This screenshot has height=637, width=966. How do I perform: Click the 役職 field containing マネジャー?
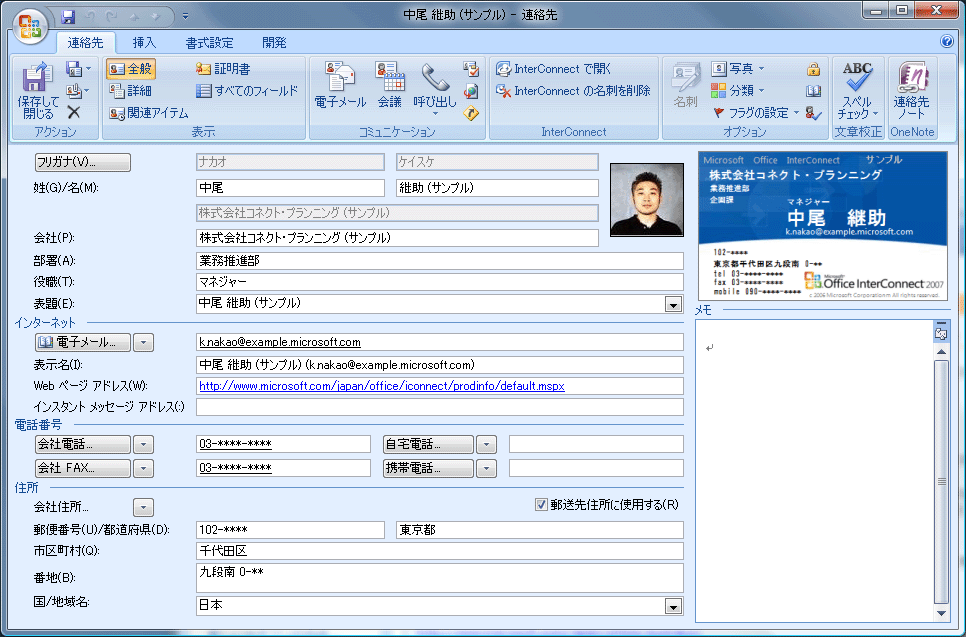(440, 282)
